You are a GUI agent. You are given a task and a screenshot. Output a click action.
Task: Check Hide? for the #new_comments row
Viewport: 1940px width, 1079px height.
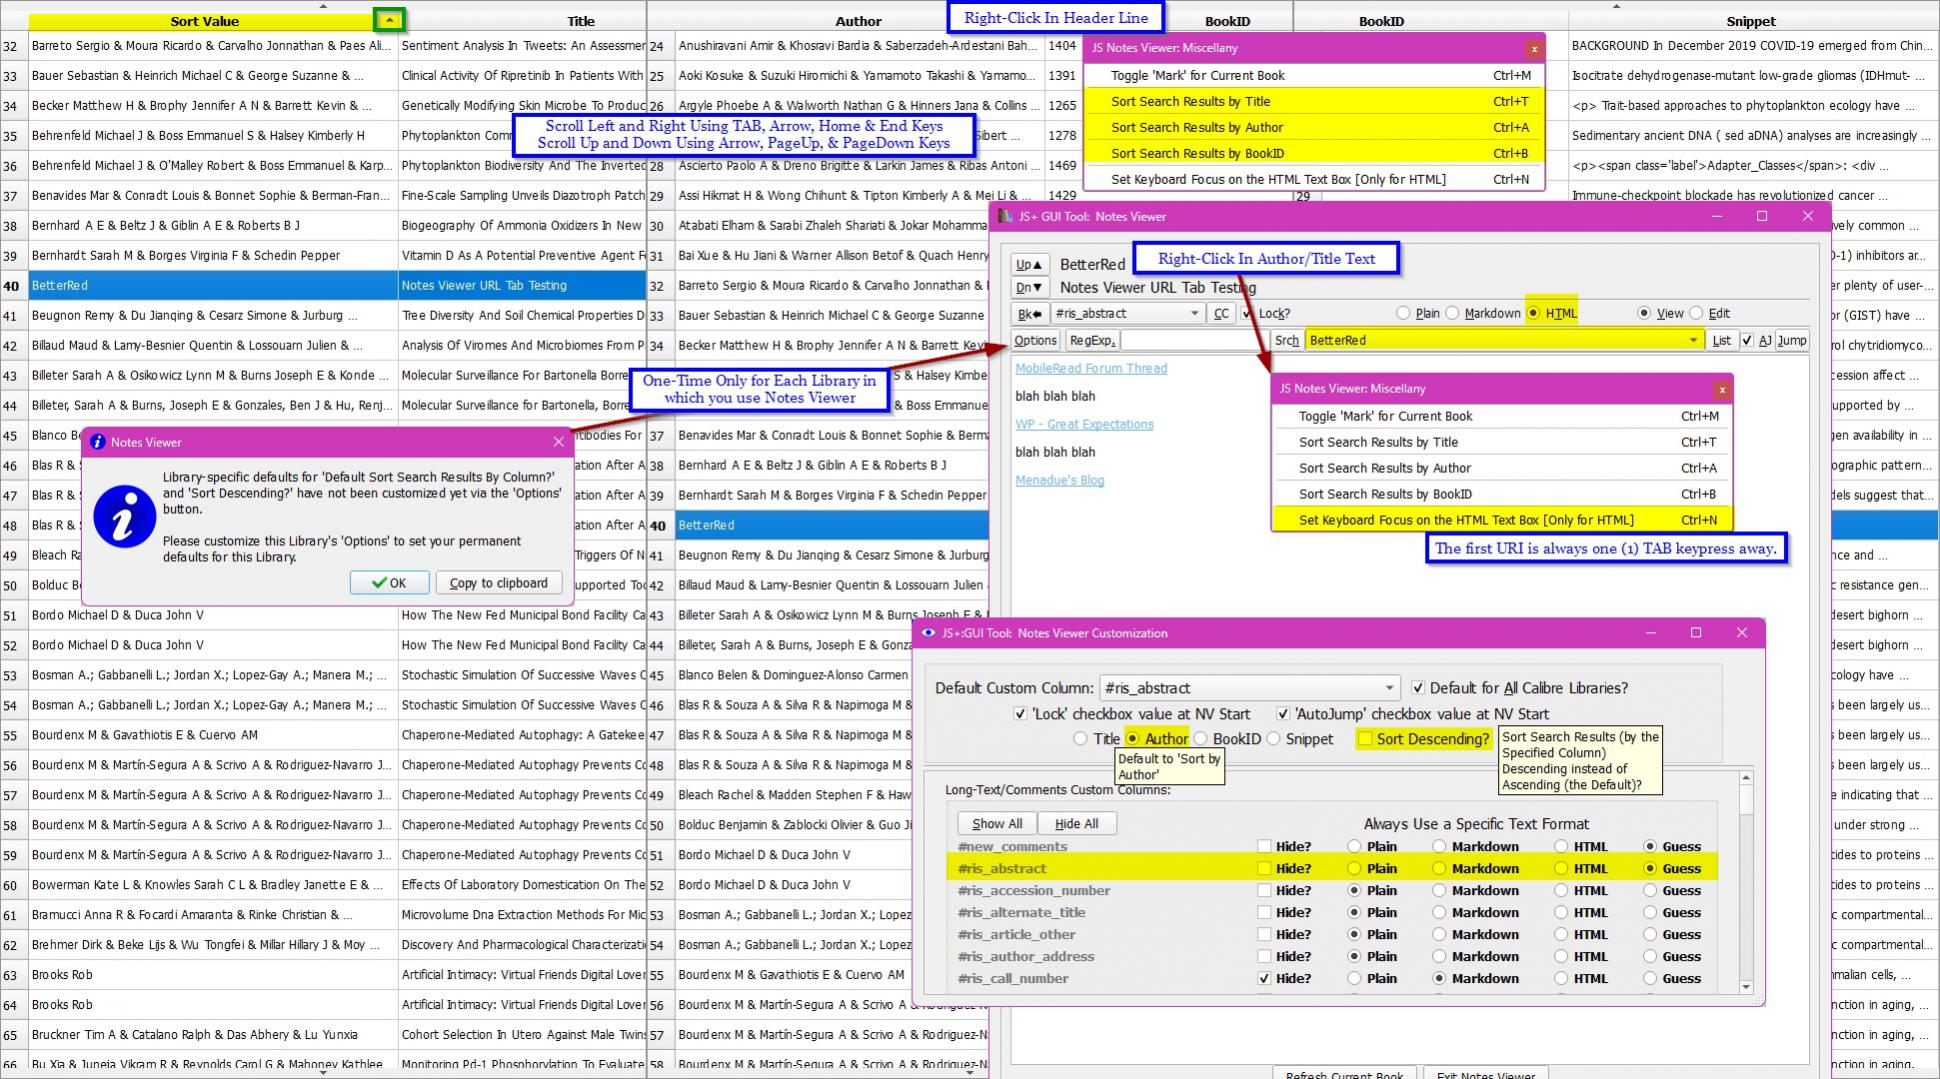pos(1264,847)
